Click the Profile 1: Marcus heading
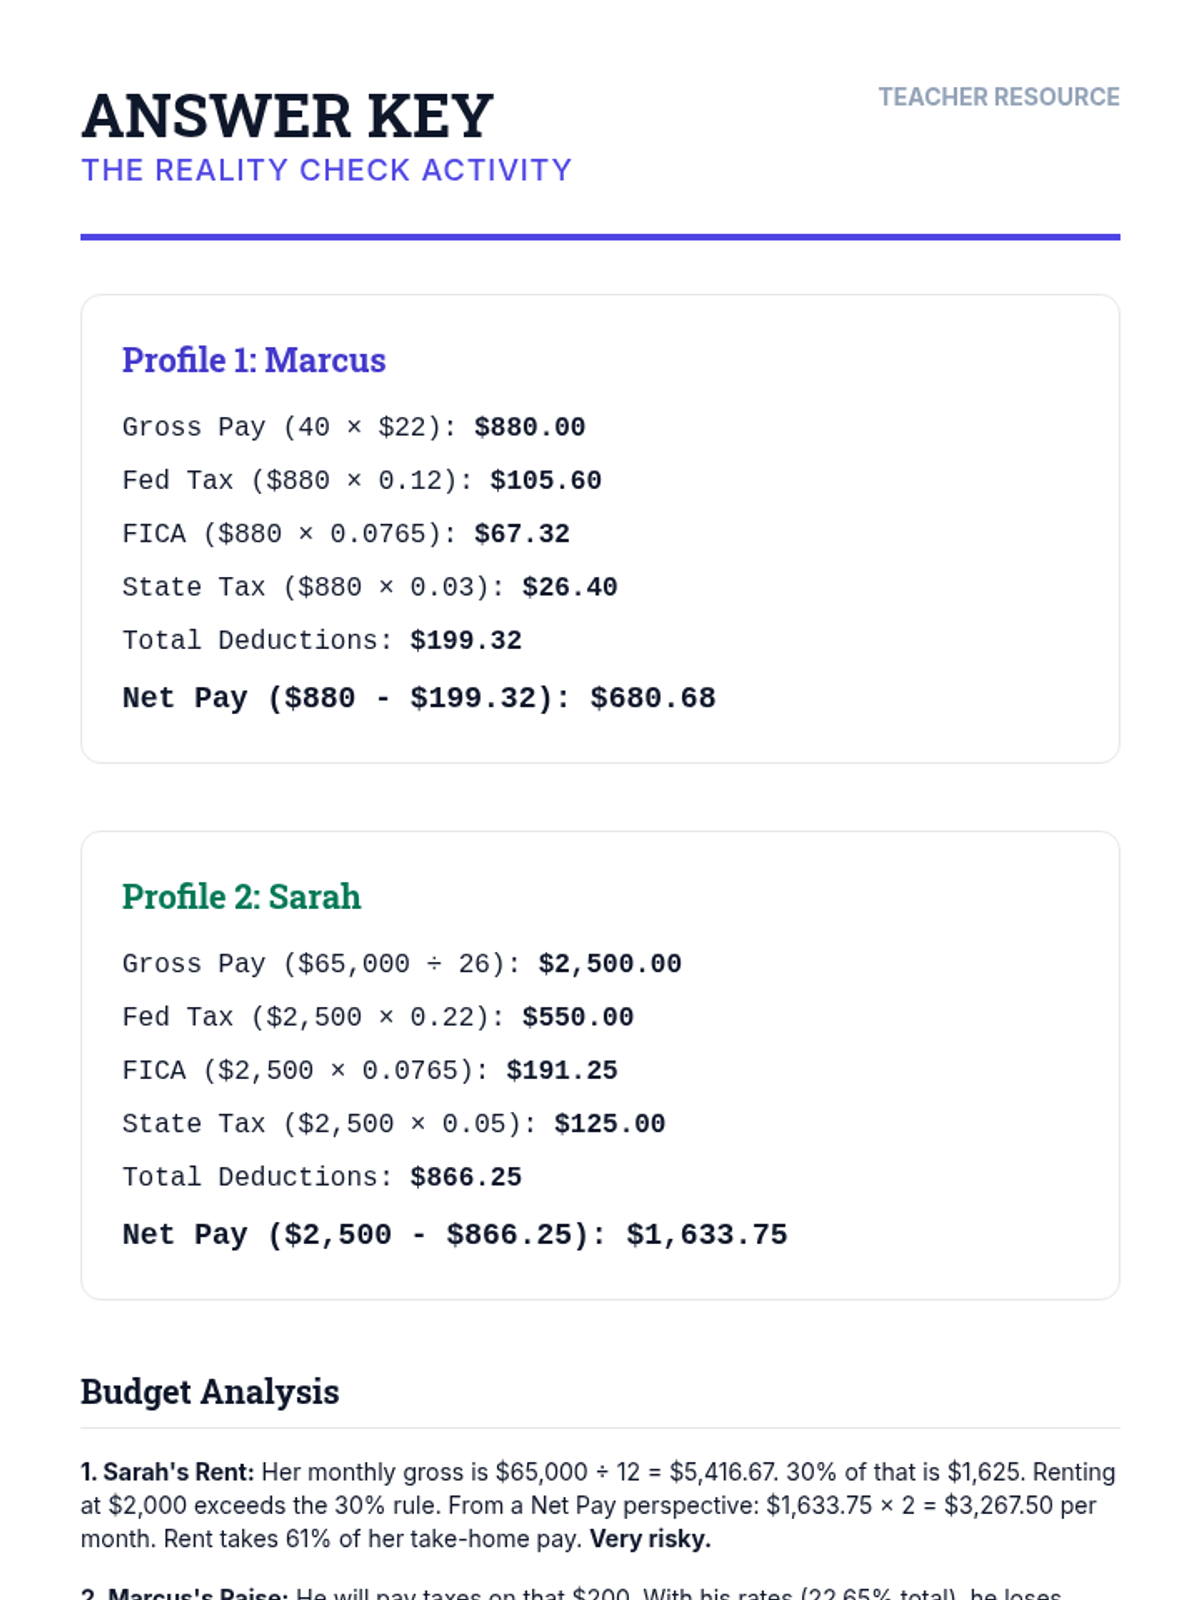1200x1600 pixels. coord(254,360)
